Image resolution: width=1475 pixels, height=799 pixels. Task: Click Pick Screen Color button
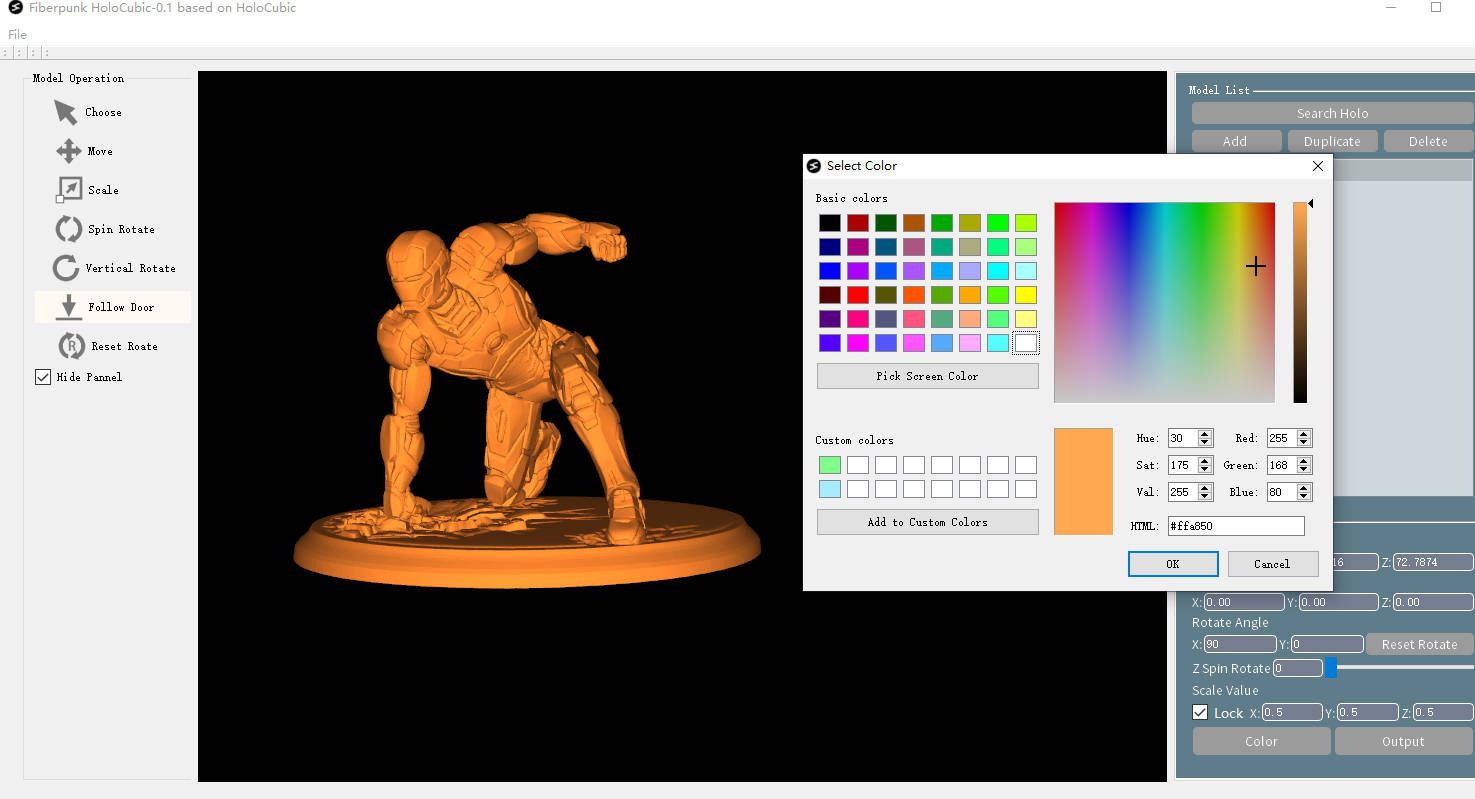click(928, 376)
